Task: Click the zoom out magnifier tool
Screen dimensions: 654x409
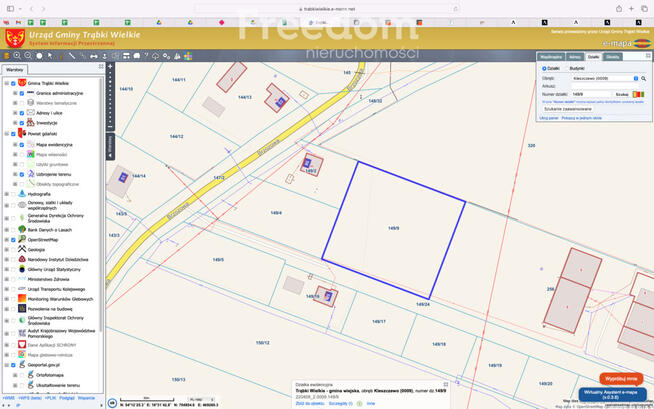Action: [28, 56]
